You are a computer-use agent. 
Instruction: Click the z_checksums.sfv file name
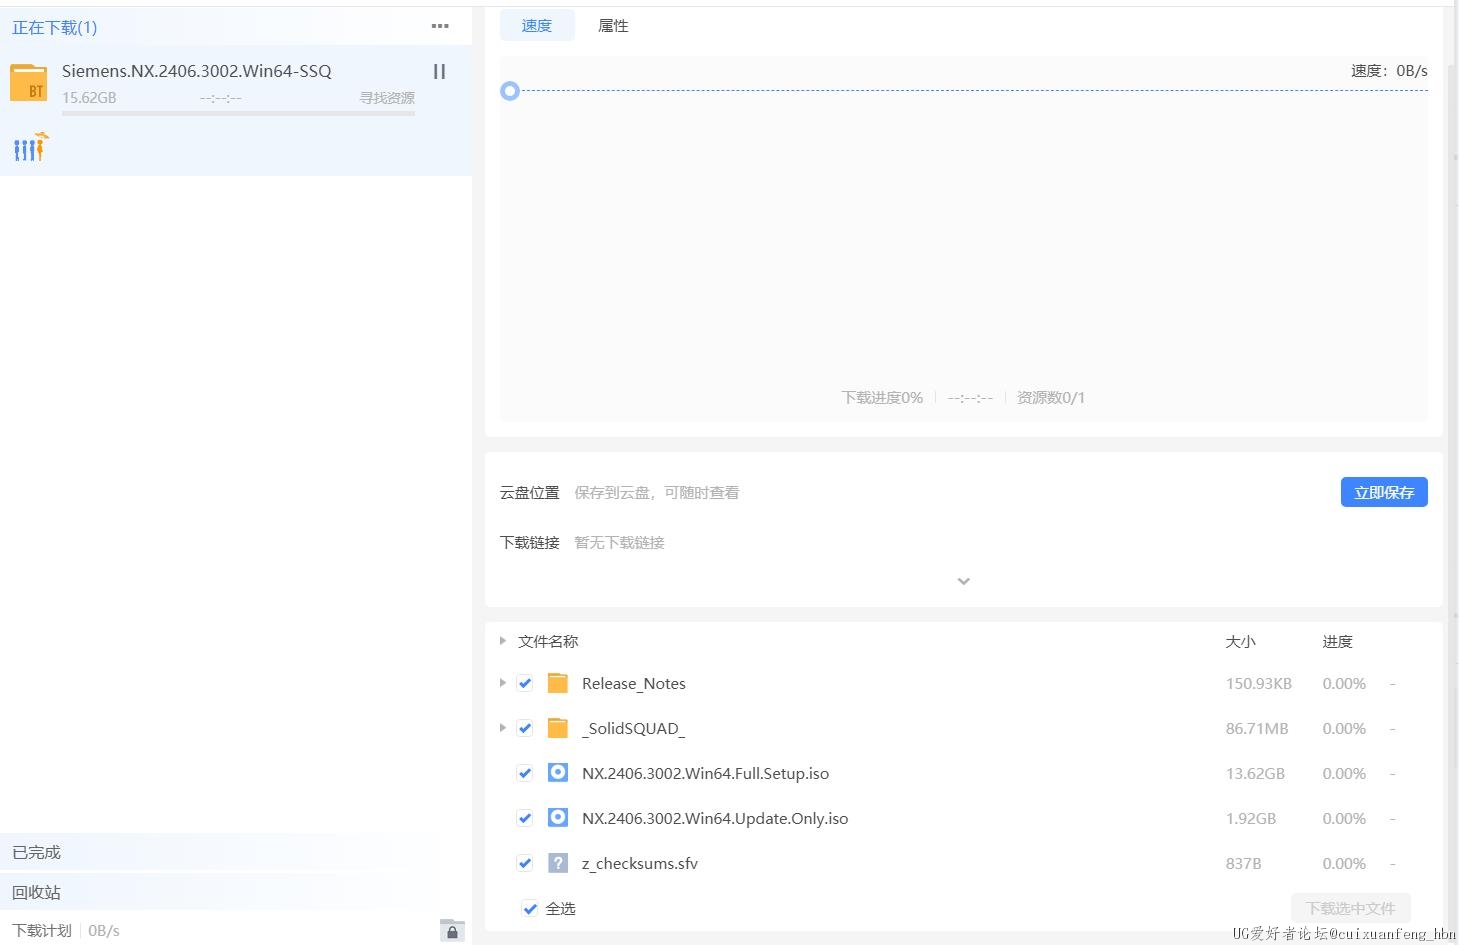640,863
